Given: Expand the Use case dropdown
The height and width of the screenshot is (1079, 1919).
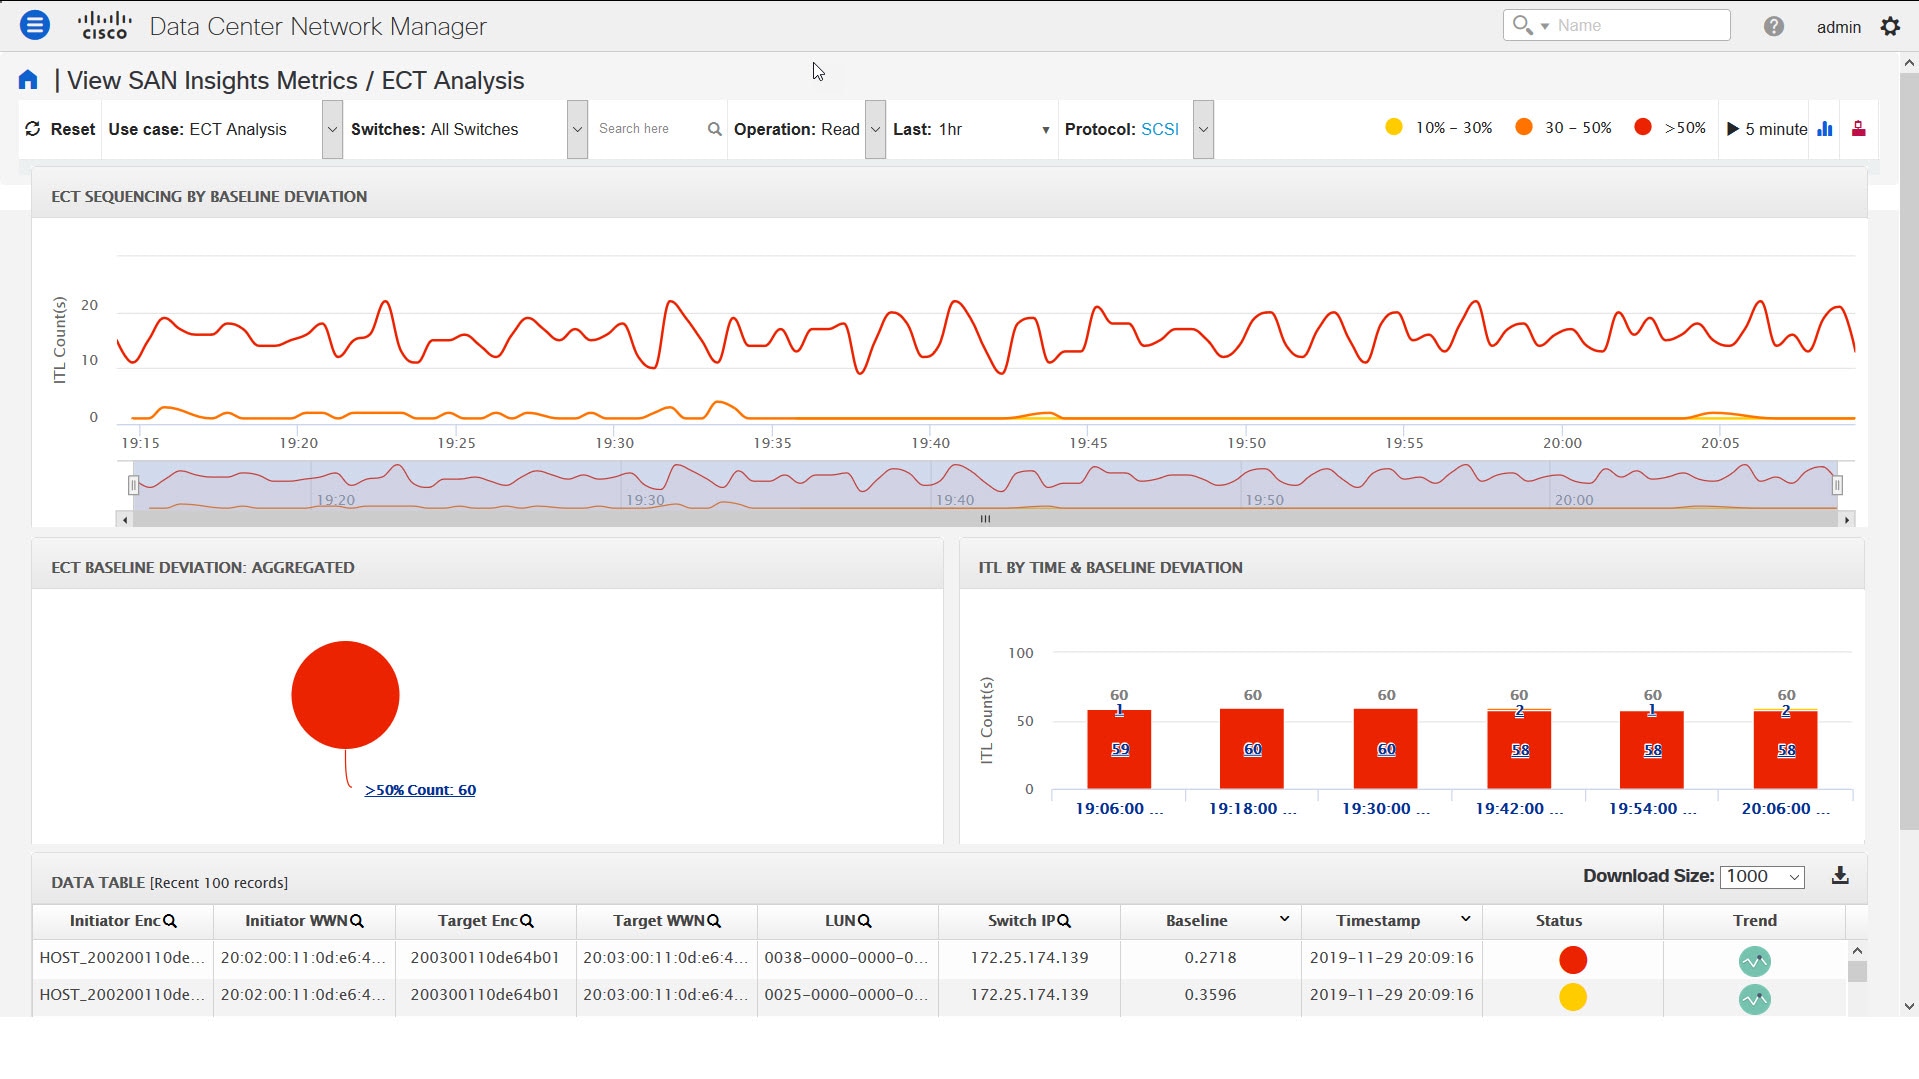Looking at the screenshot, I should (332, 130).
